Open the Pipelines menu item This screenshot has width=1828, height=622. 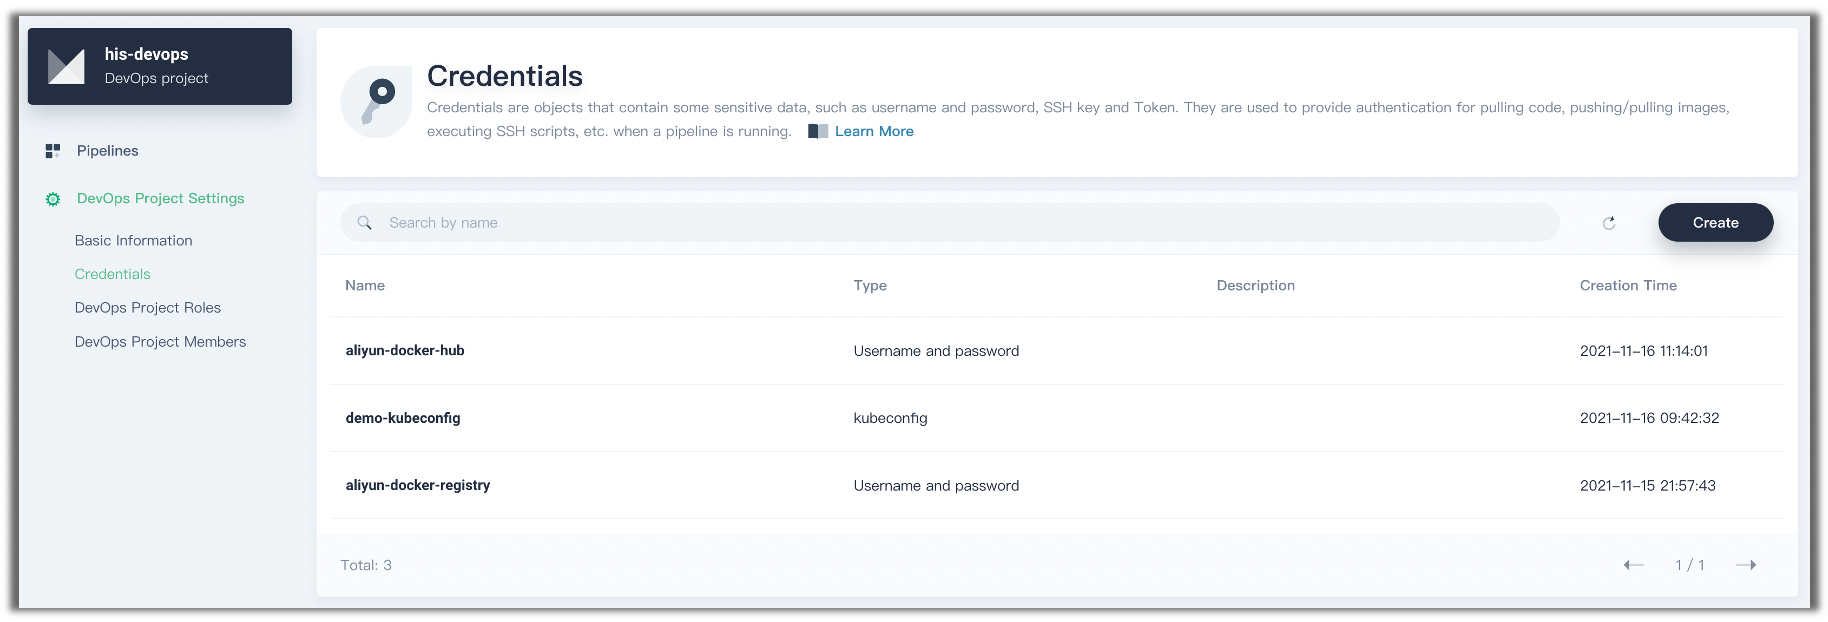[108, 151]
